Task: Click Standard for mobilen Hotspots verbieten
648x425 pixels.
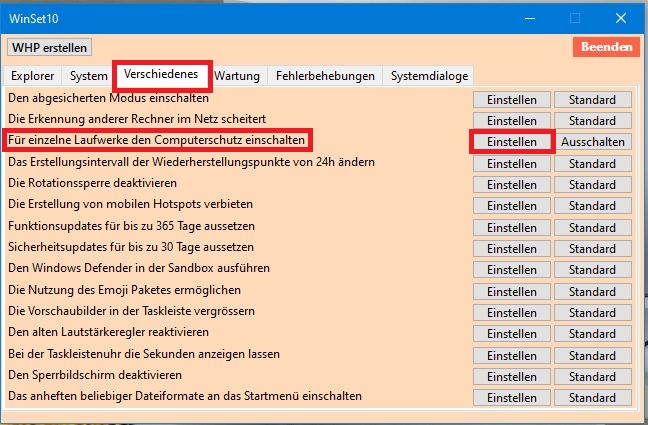Action: [x=593, y=206]
